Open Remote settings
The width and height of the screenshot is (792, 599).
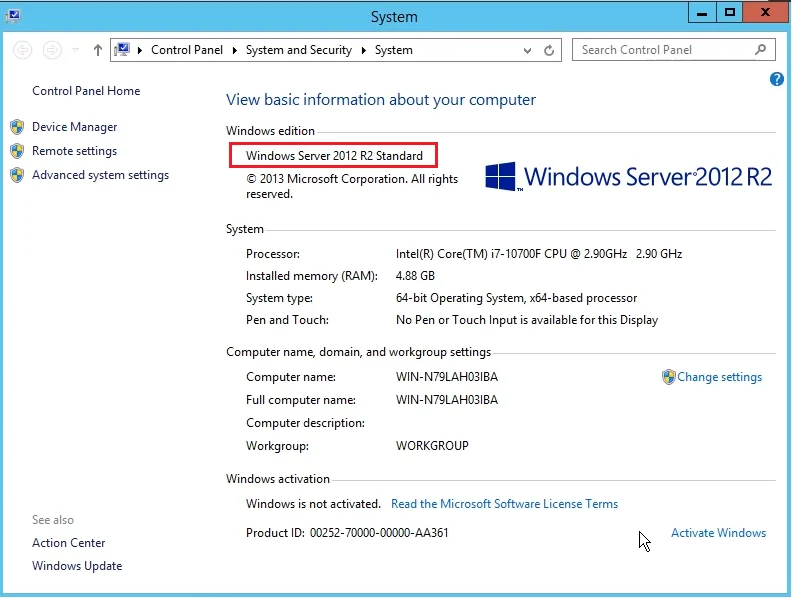[74, 151]
